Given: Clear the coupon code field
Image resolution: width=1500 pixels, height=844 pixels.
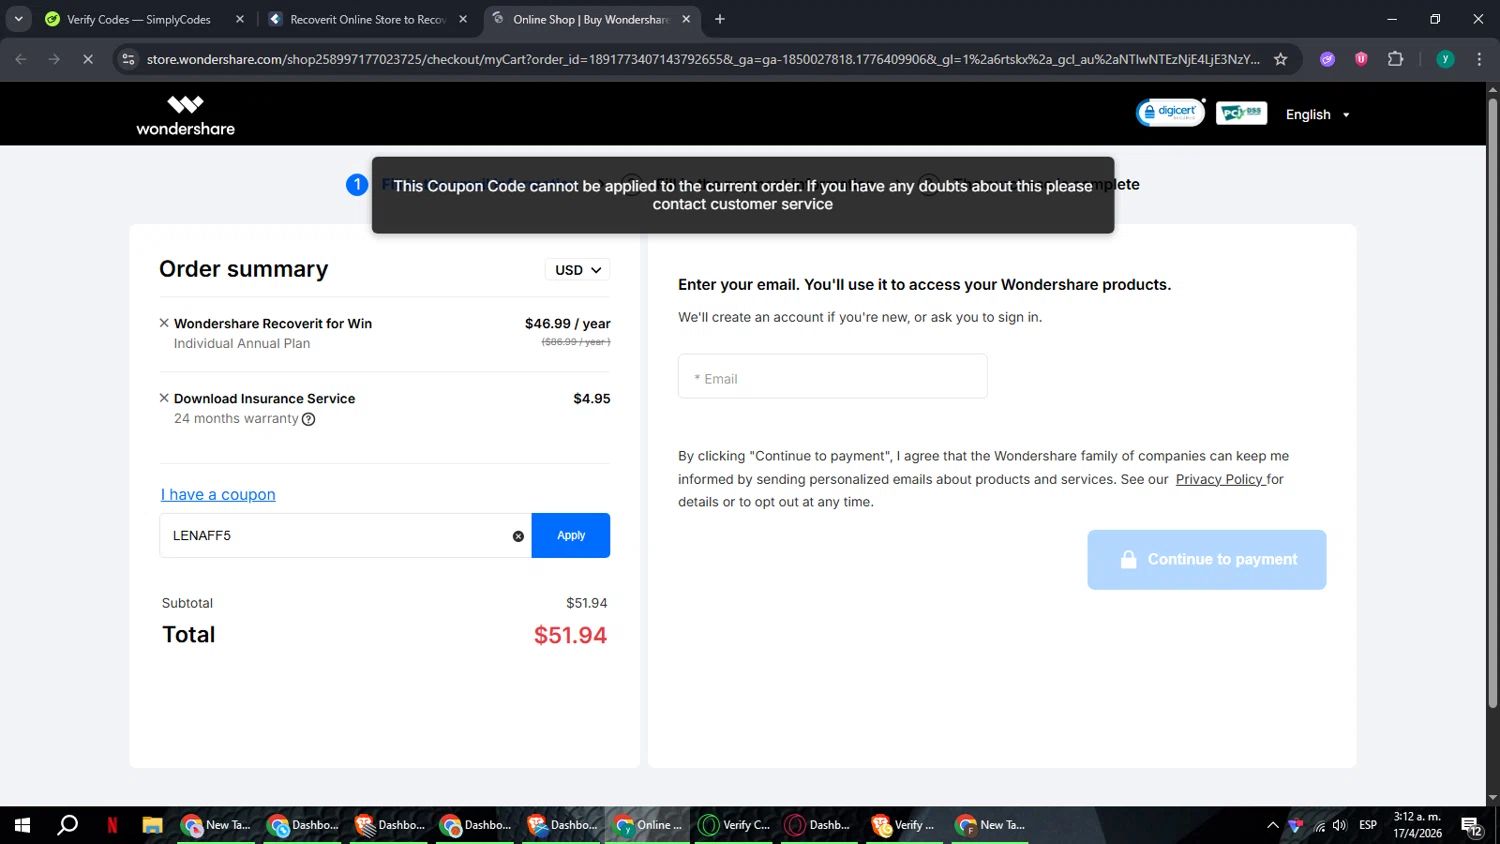Looking at the screenshot, I should (518, 536).
